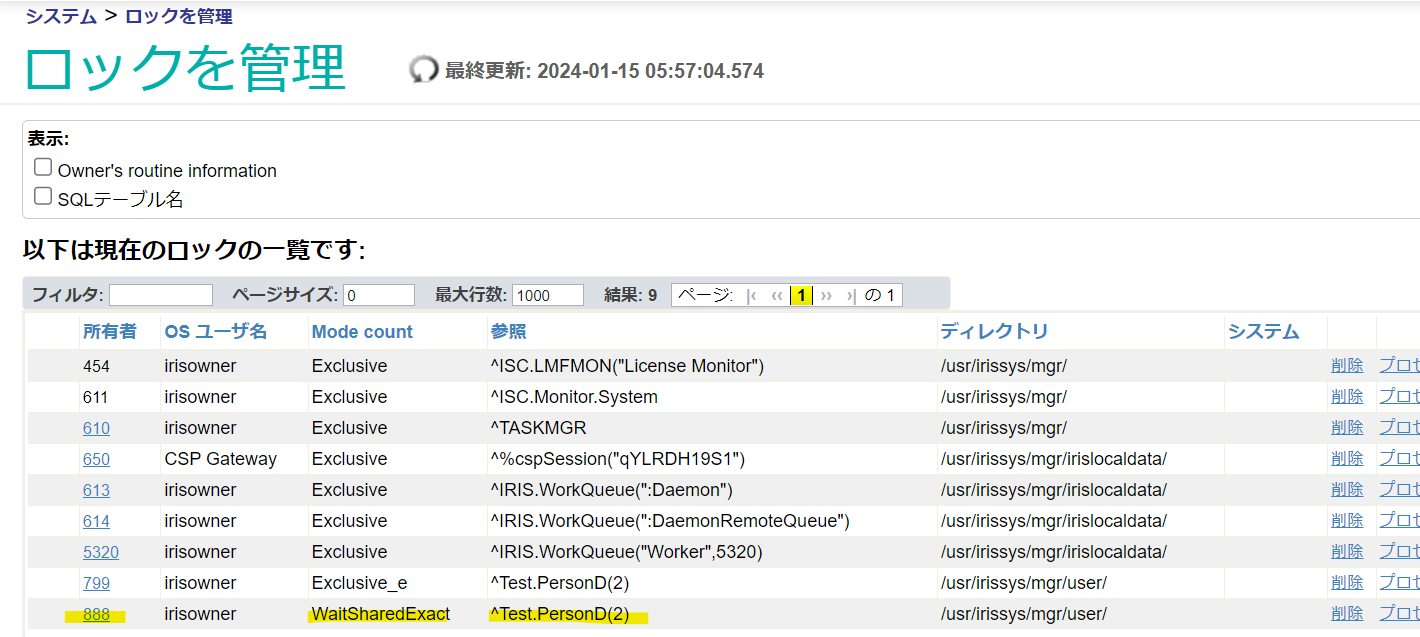Viewport: 1420px width, 637px height.
Task: Open owner process 888 link
Action: click(96, 614)
